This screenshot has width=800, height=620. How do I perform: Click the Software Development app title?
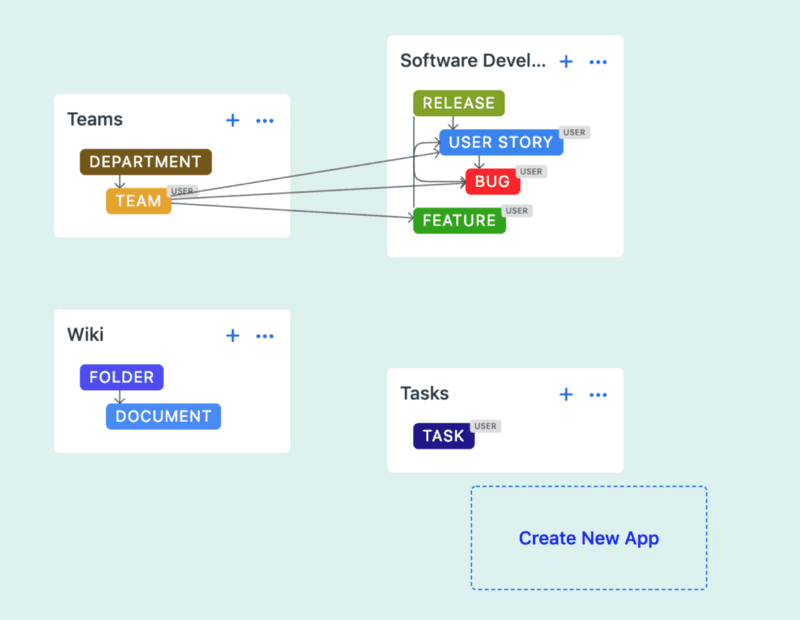473,61
